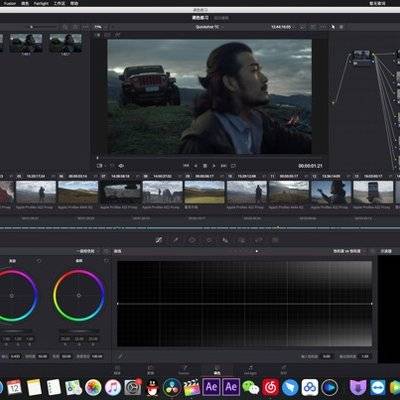Click the first icon above viewer's top-left
This screenshot has width=400, height=400.
98,35
